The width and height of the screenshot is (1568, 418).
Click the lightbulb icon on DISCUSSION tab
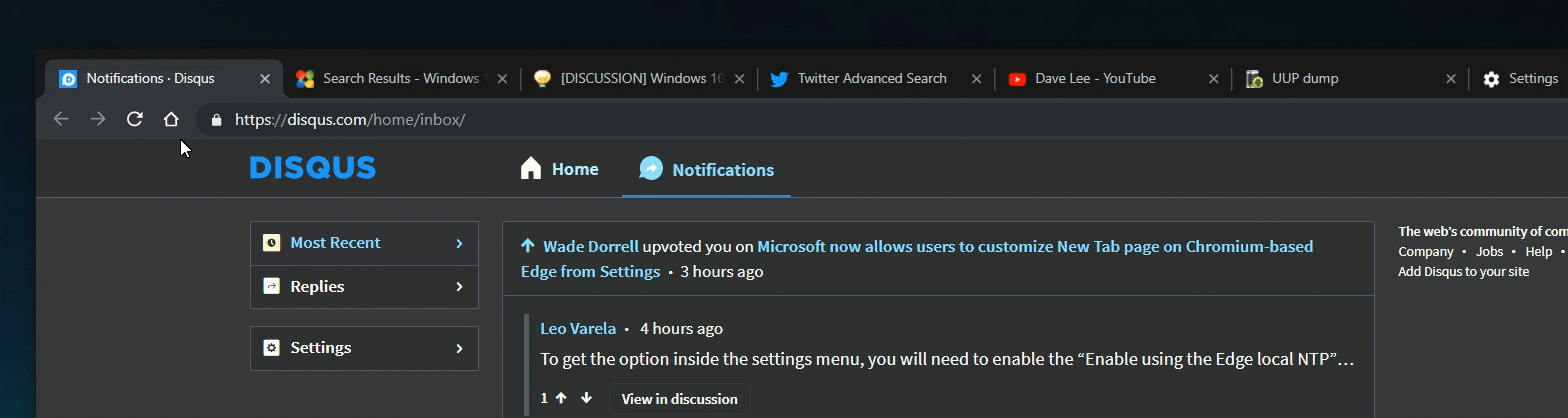tap(542, 79)
